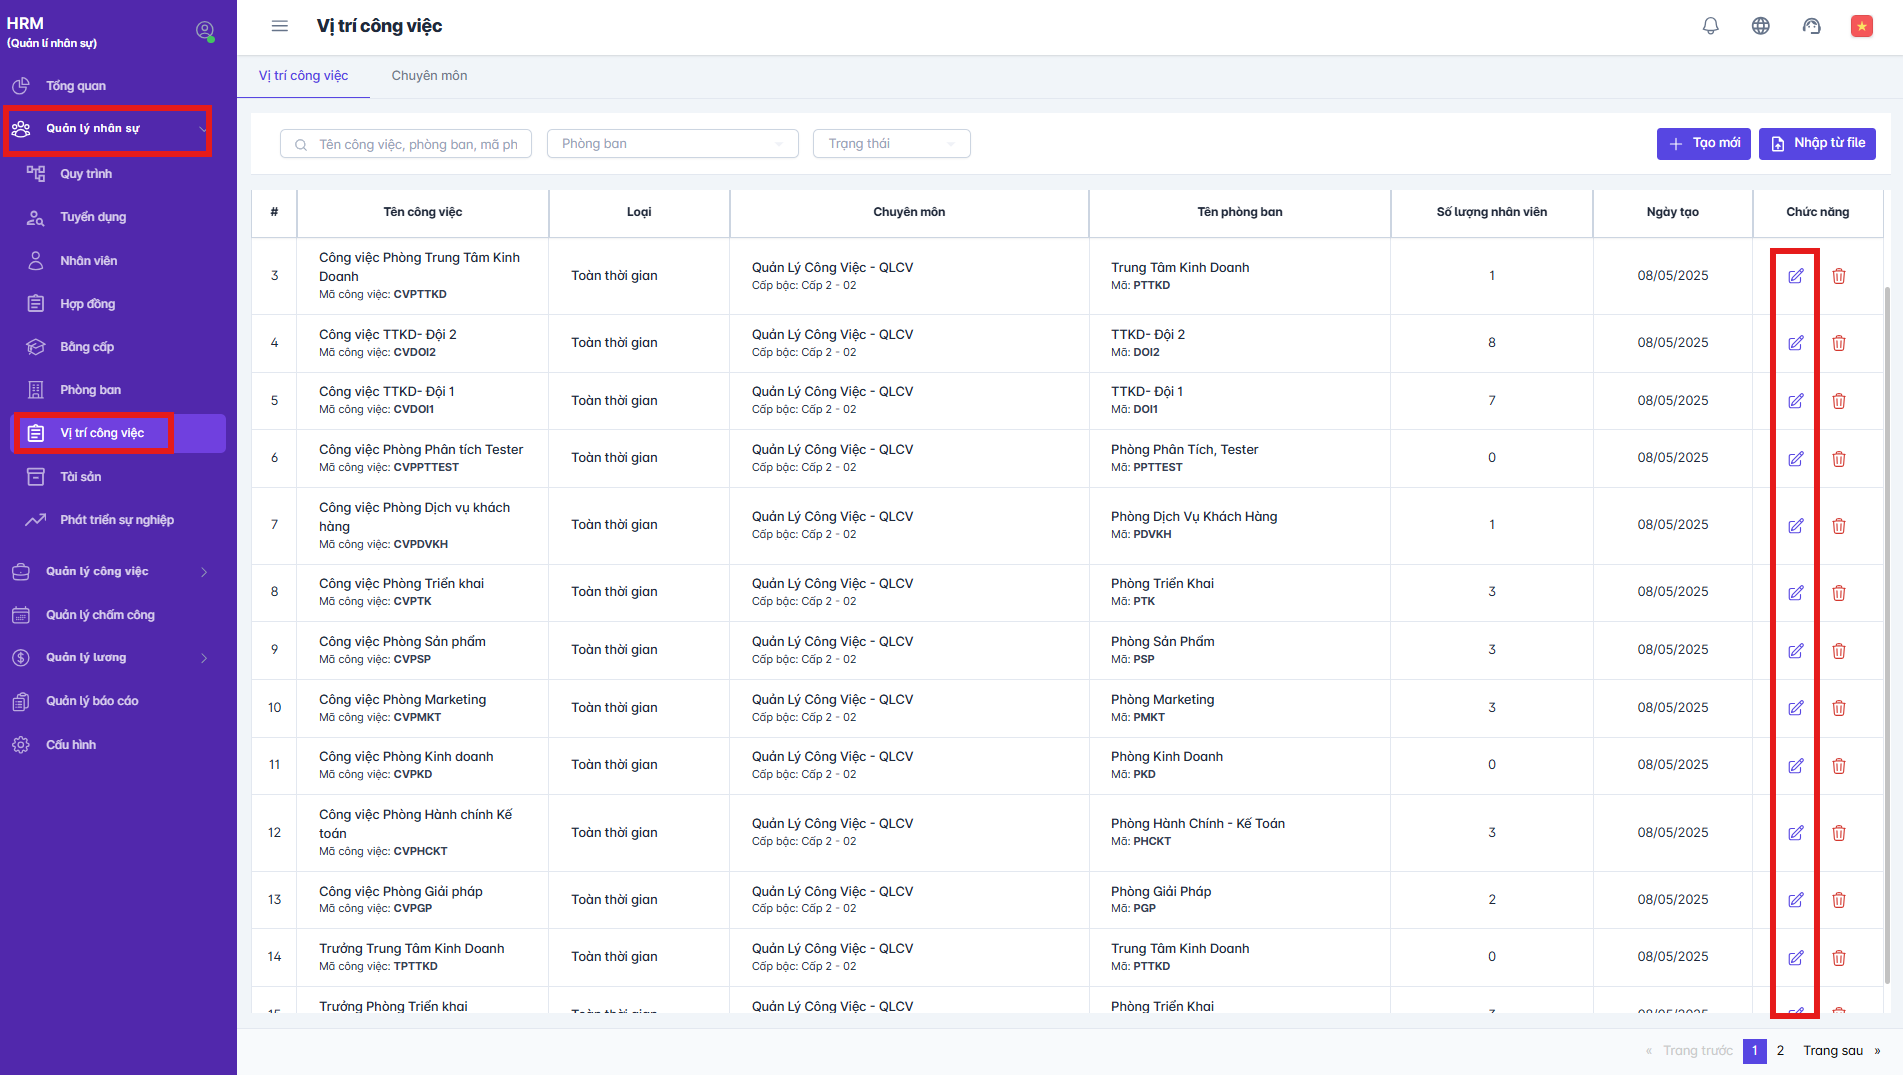Edit the Công việc TTKD- Đội 2 row

(1795, 343)
